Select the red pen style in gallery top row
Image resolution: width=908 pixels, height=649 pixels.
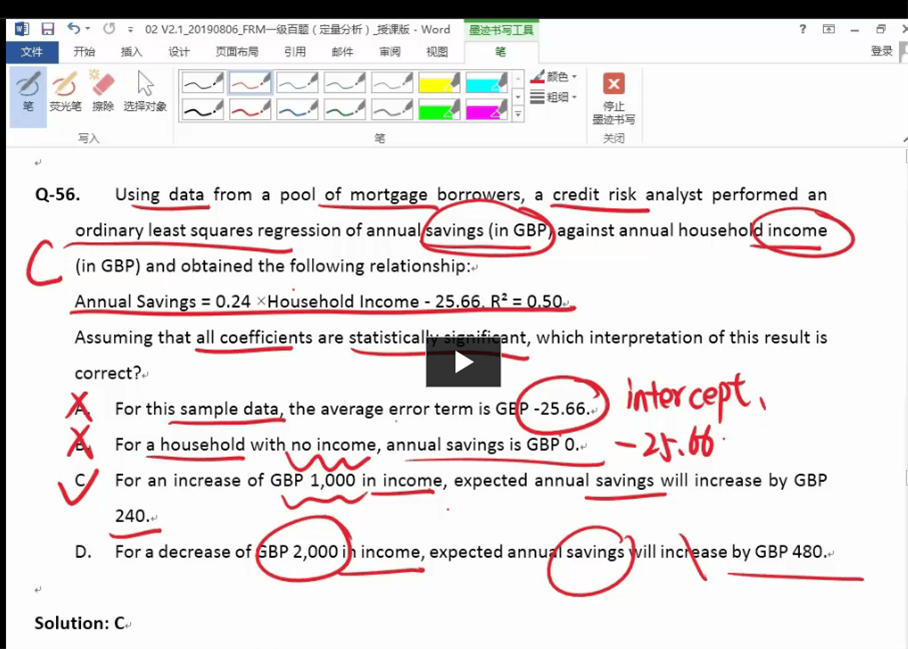(249, 82)
